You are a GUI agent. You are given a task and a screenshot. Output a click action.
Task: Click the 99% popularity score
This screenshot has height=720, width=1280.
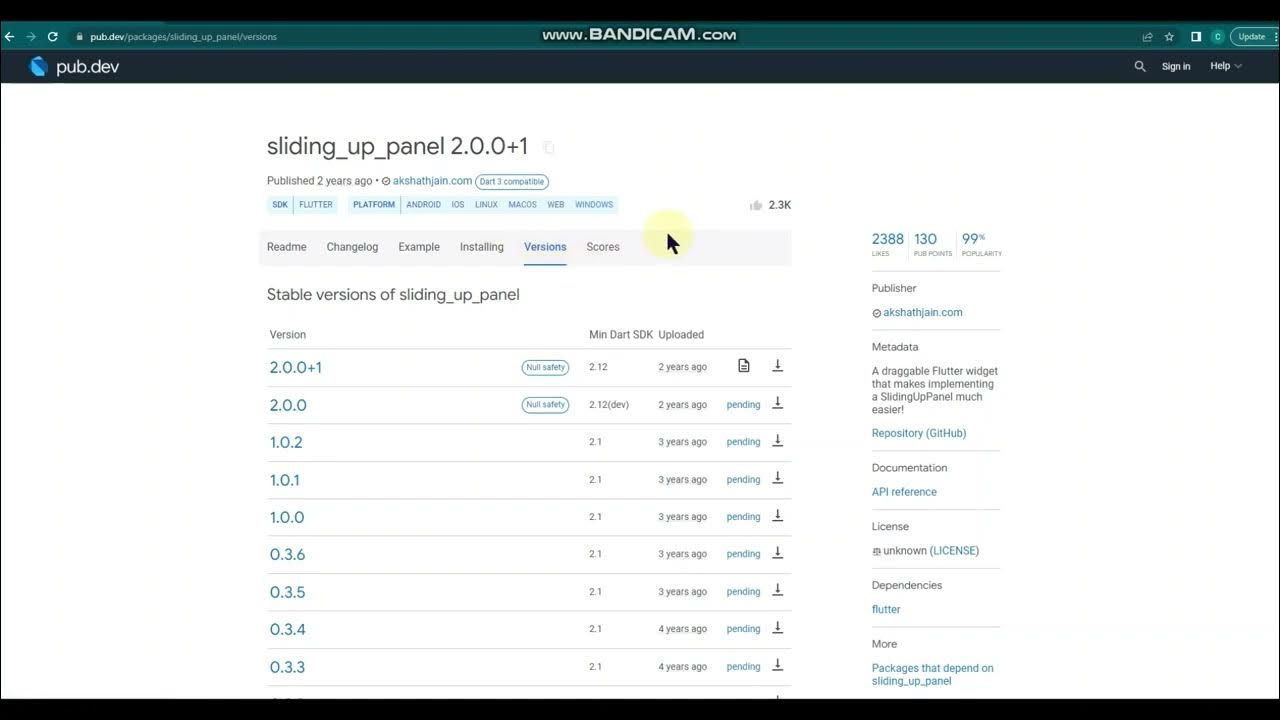pos(981,244)
